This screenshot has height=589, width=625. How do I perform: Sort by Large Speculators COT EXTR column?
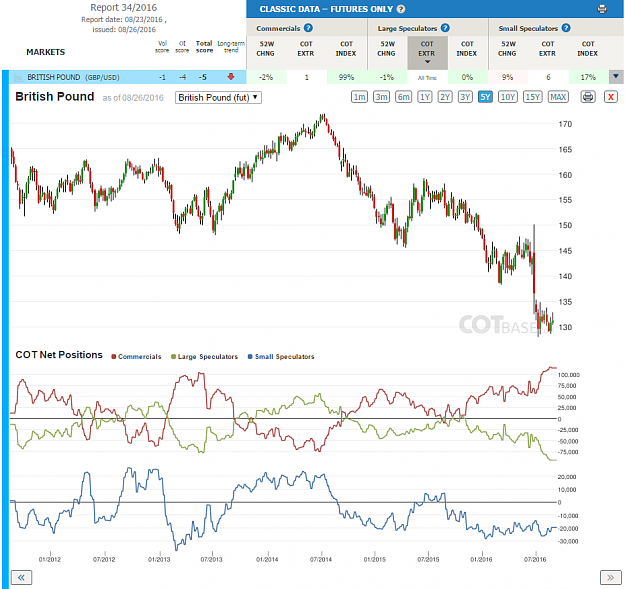point(427,53)
